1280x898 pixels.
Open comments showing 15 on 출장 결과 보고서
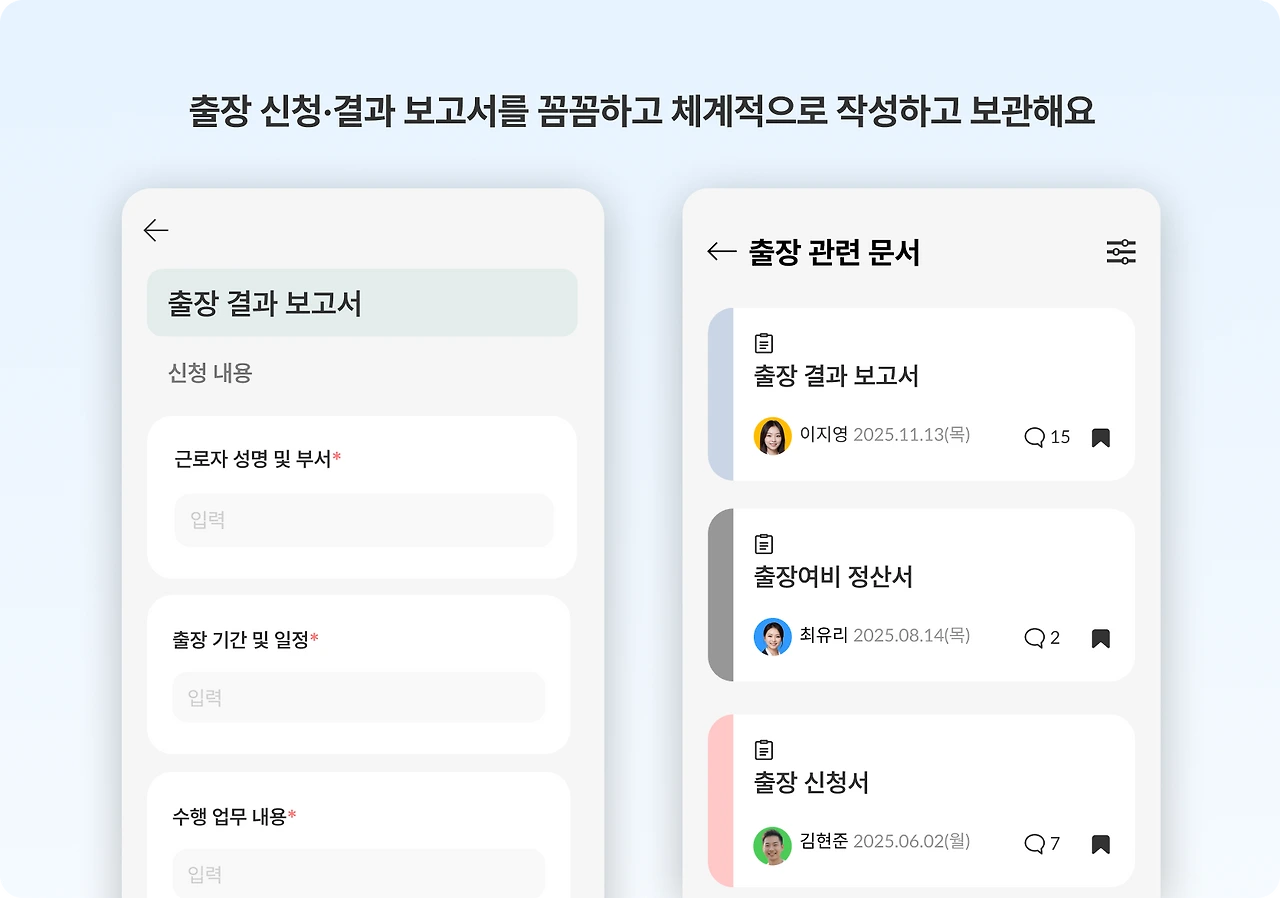pyautogui.click(x=1047, y=437)
